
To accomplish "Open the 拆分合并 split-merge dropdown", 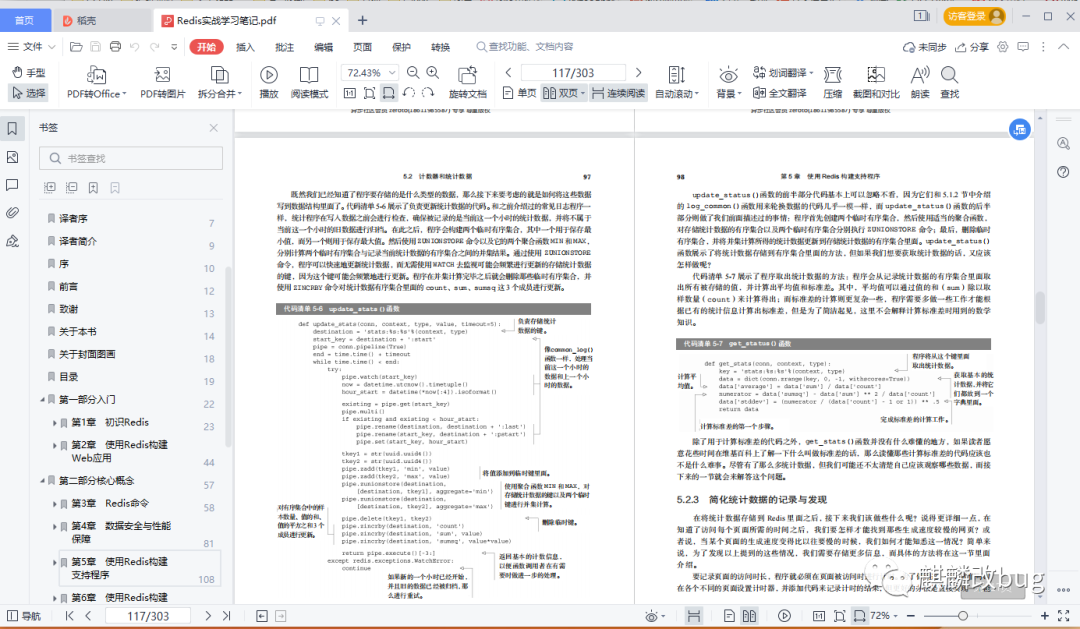I will coord(220,83).
